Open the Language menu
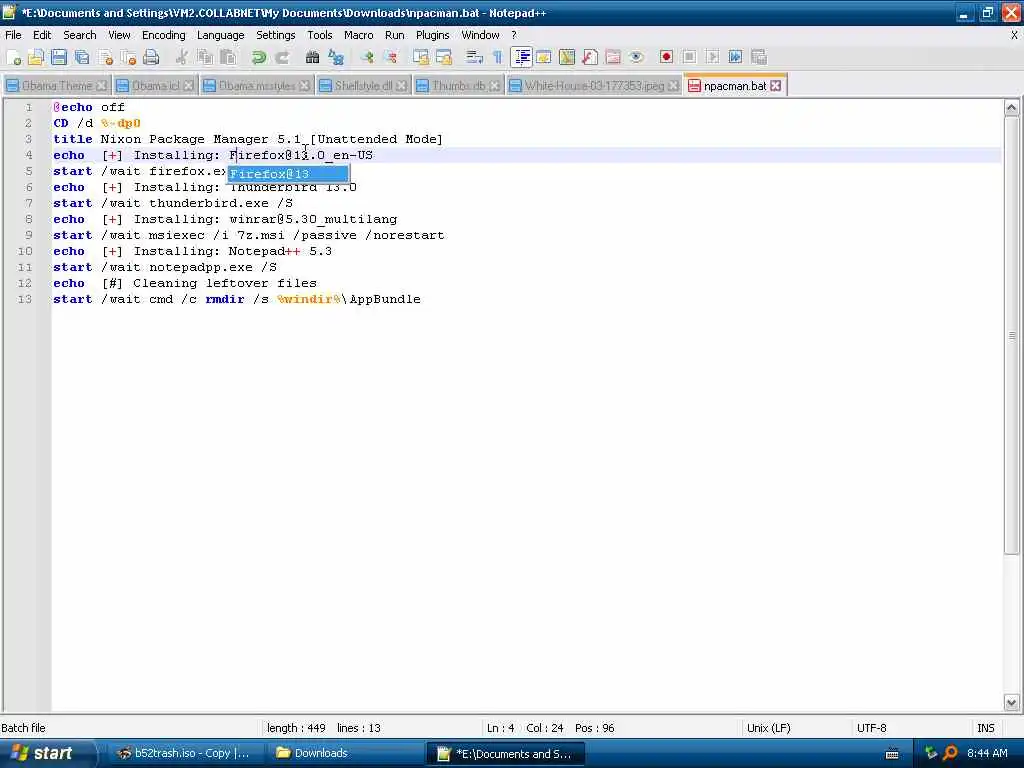 tap(221, 35)
